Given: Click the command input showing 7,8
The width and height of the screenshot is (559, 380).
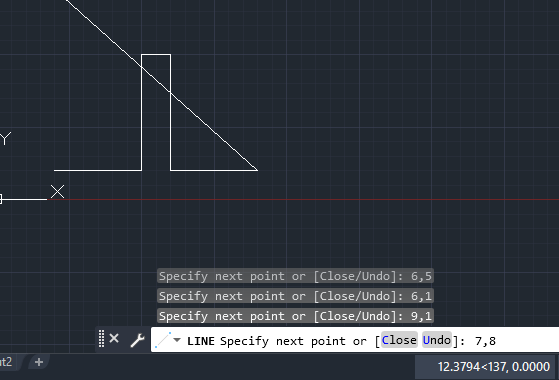Looking at the screenshot, I should 485,341.
